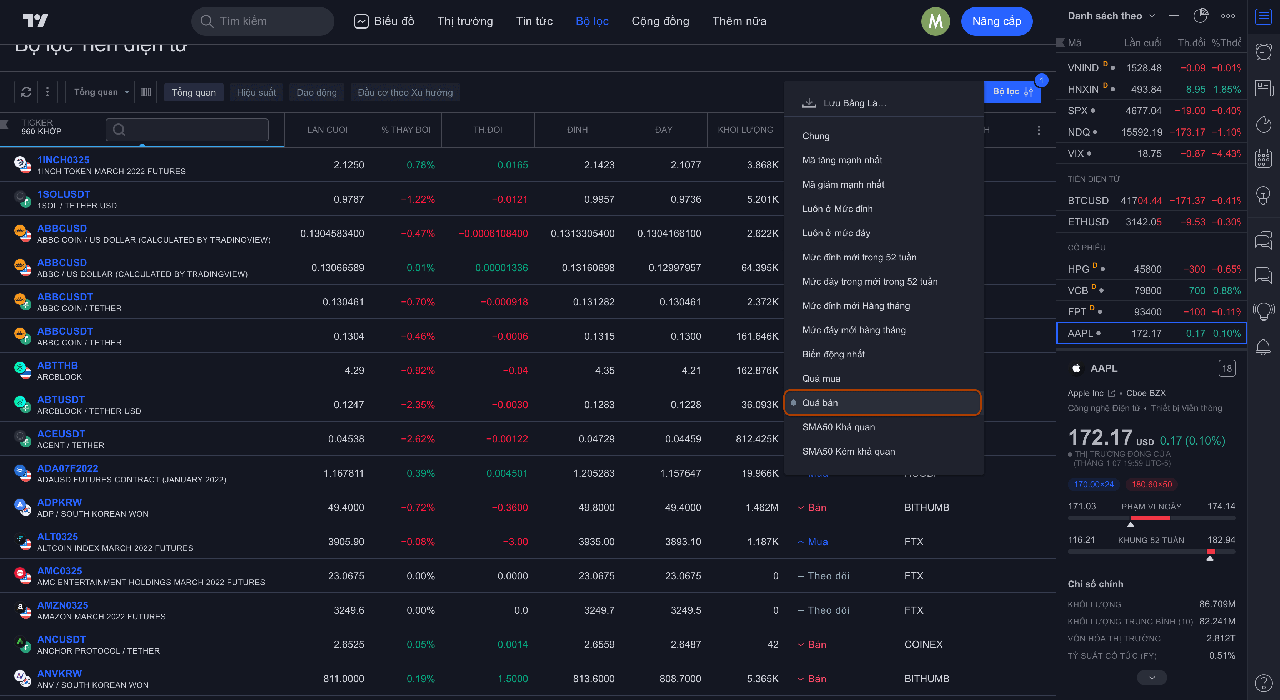Open the Alerts clock icon in right sidebar
Image resolution: width=1280 pixels, height=700 pixels.
click(x=1264, y=51)
